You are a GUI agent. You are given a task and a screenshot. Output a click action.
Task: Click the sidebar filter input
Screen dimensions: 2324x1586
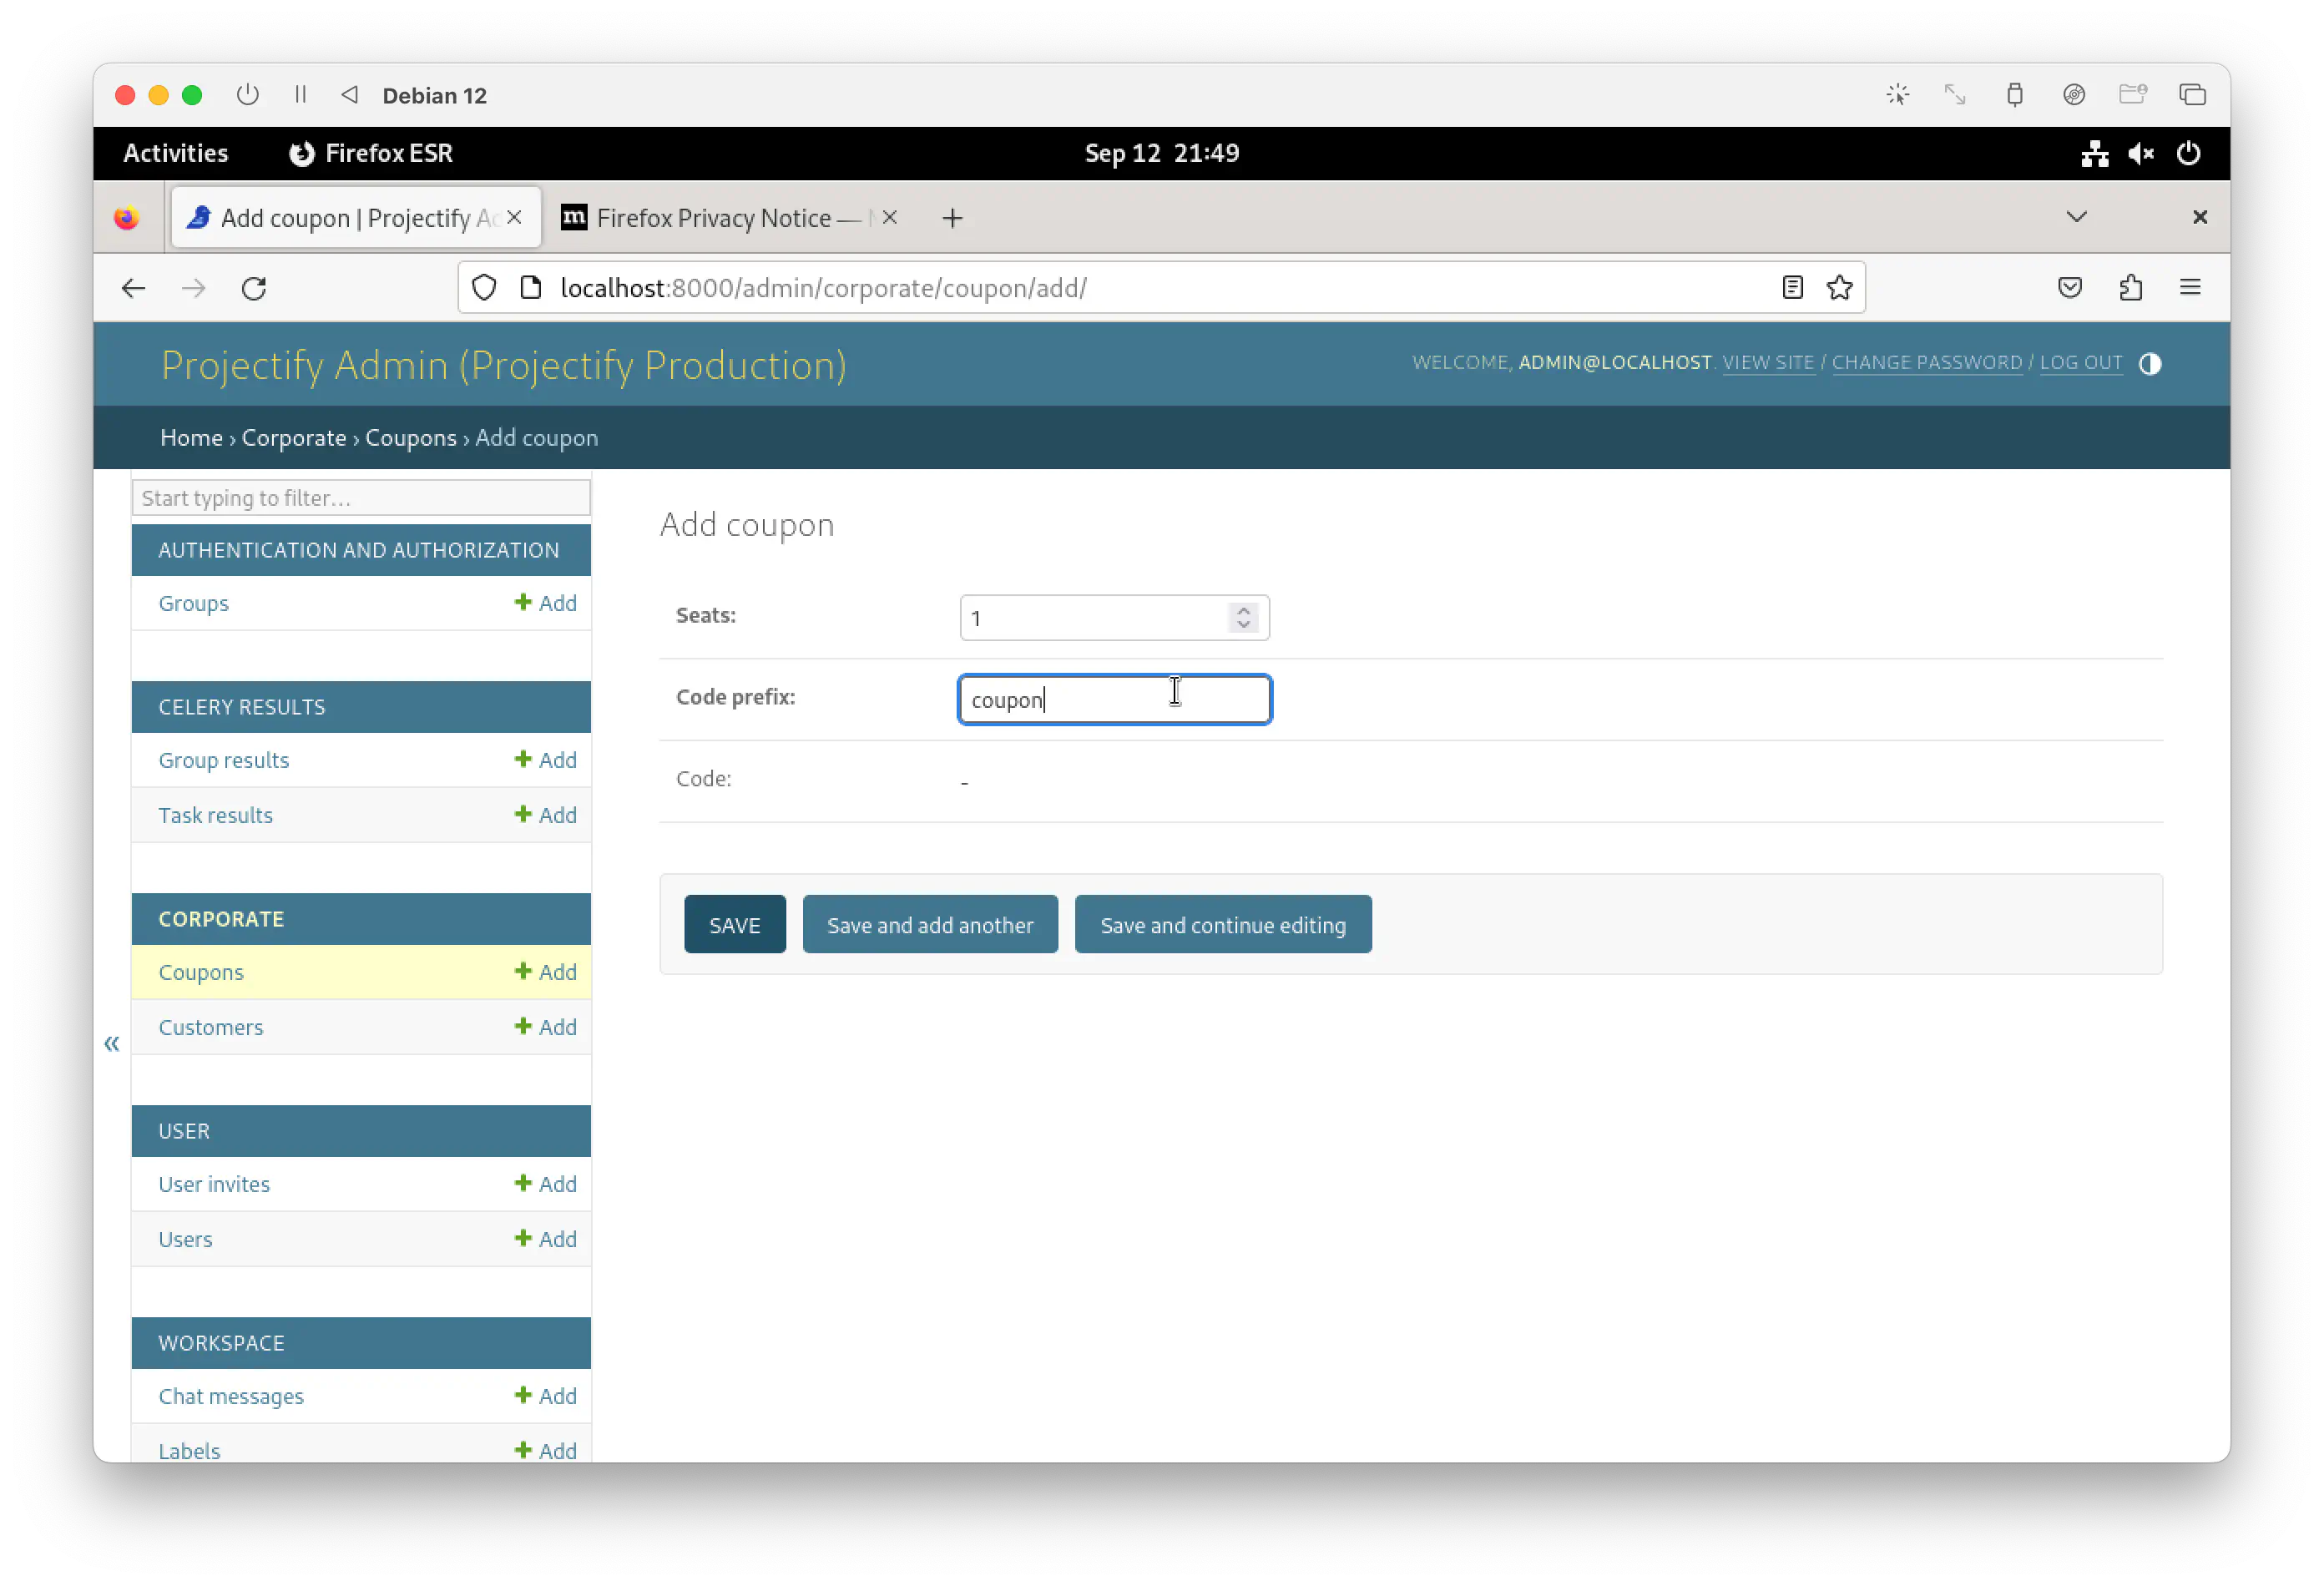coord(361,498)
